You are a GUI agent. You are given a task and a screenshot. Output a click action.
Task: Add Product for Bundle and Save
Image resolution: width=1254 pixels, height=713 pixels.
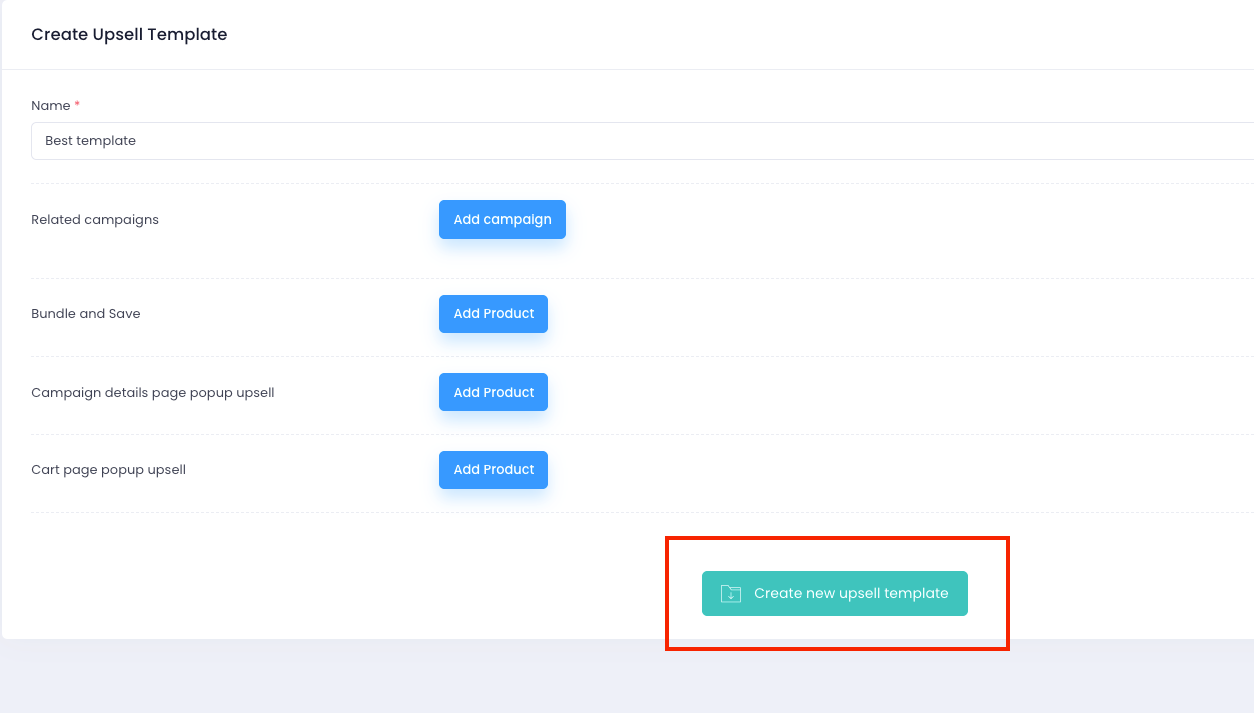click(493, 313)
